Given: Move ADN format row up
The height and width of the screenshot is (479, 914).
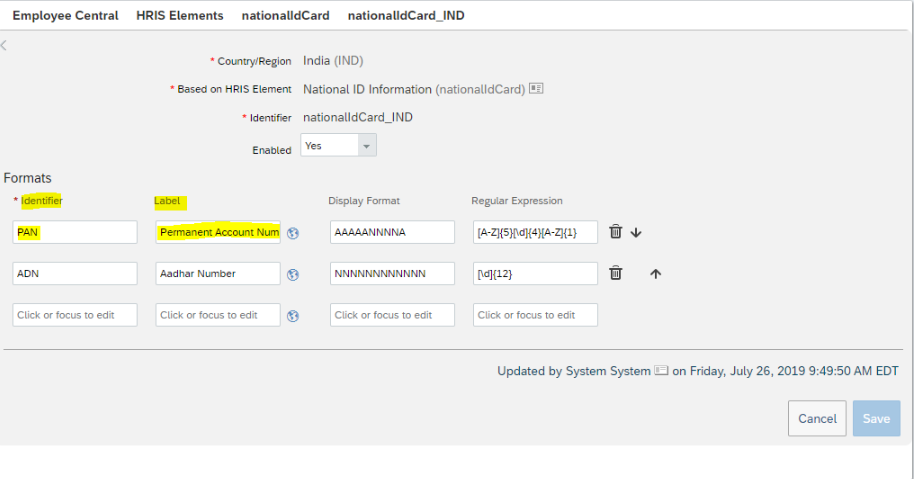Looking at the screenshot, I should click(x=656, y=274).
